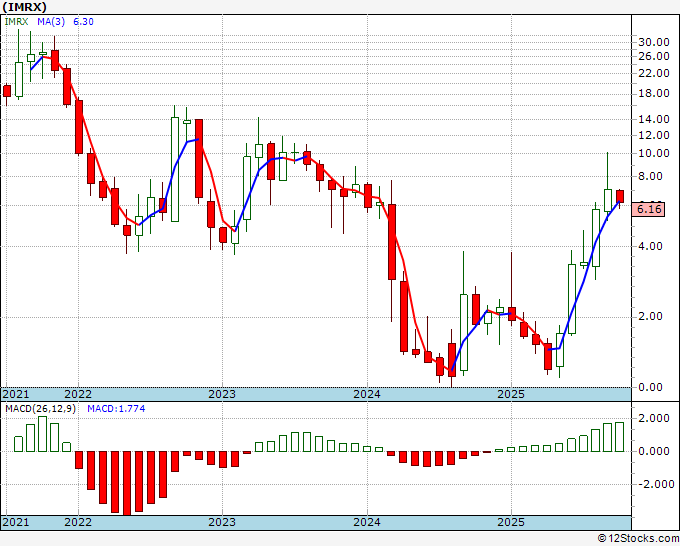Screen dimensions: 680x546
Task: Click the MACD:1.774 value label
Action: click(x=116, y=409)
